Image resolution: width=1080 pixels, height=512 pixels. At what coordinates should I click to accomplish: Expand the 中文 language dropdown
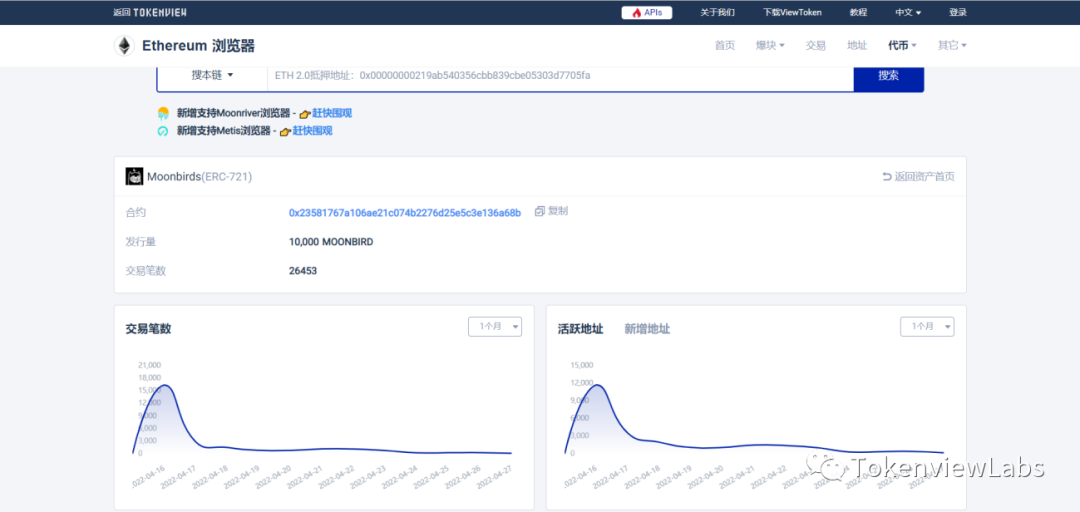point(908,12)
